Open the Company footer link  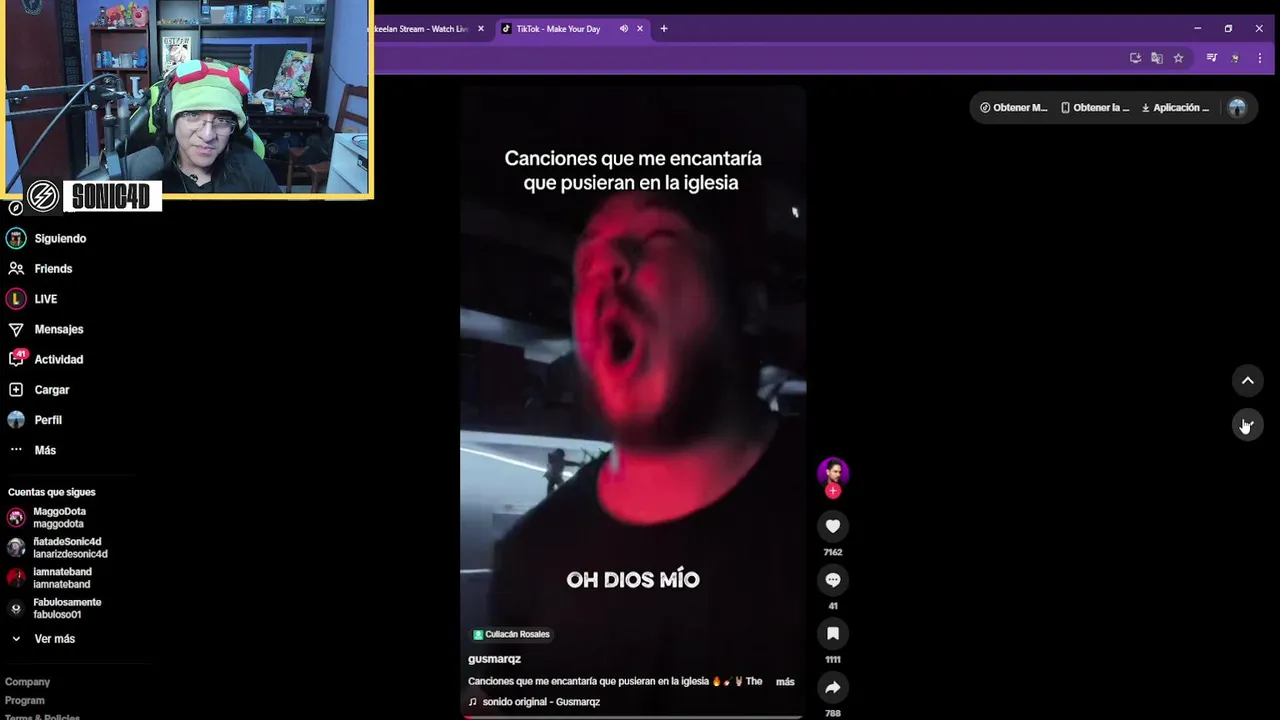27,682
